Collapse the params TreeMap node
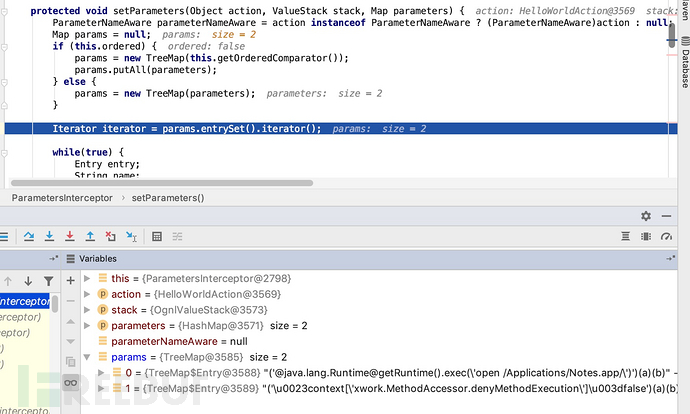The image size is (690, 414). [x=88, y=358]
